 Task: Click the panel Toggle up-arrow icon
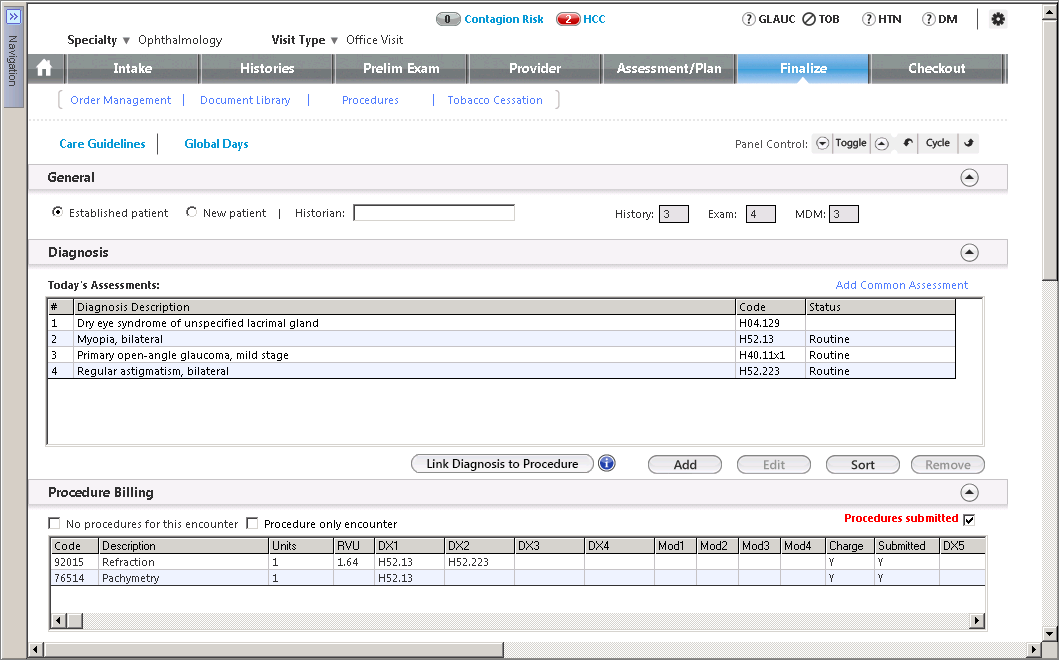(x=881, y=143)
